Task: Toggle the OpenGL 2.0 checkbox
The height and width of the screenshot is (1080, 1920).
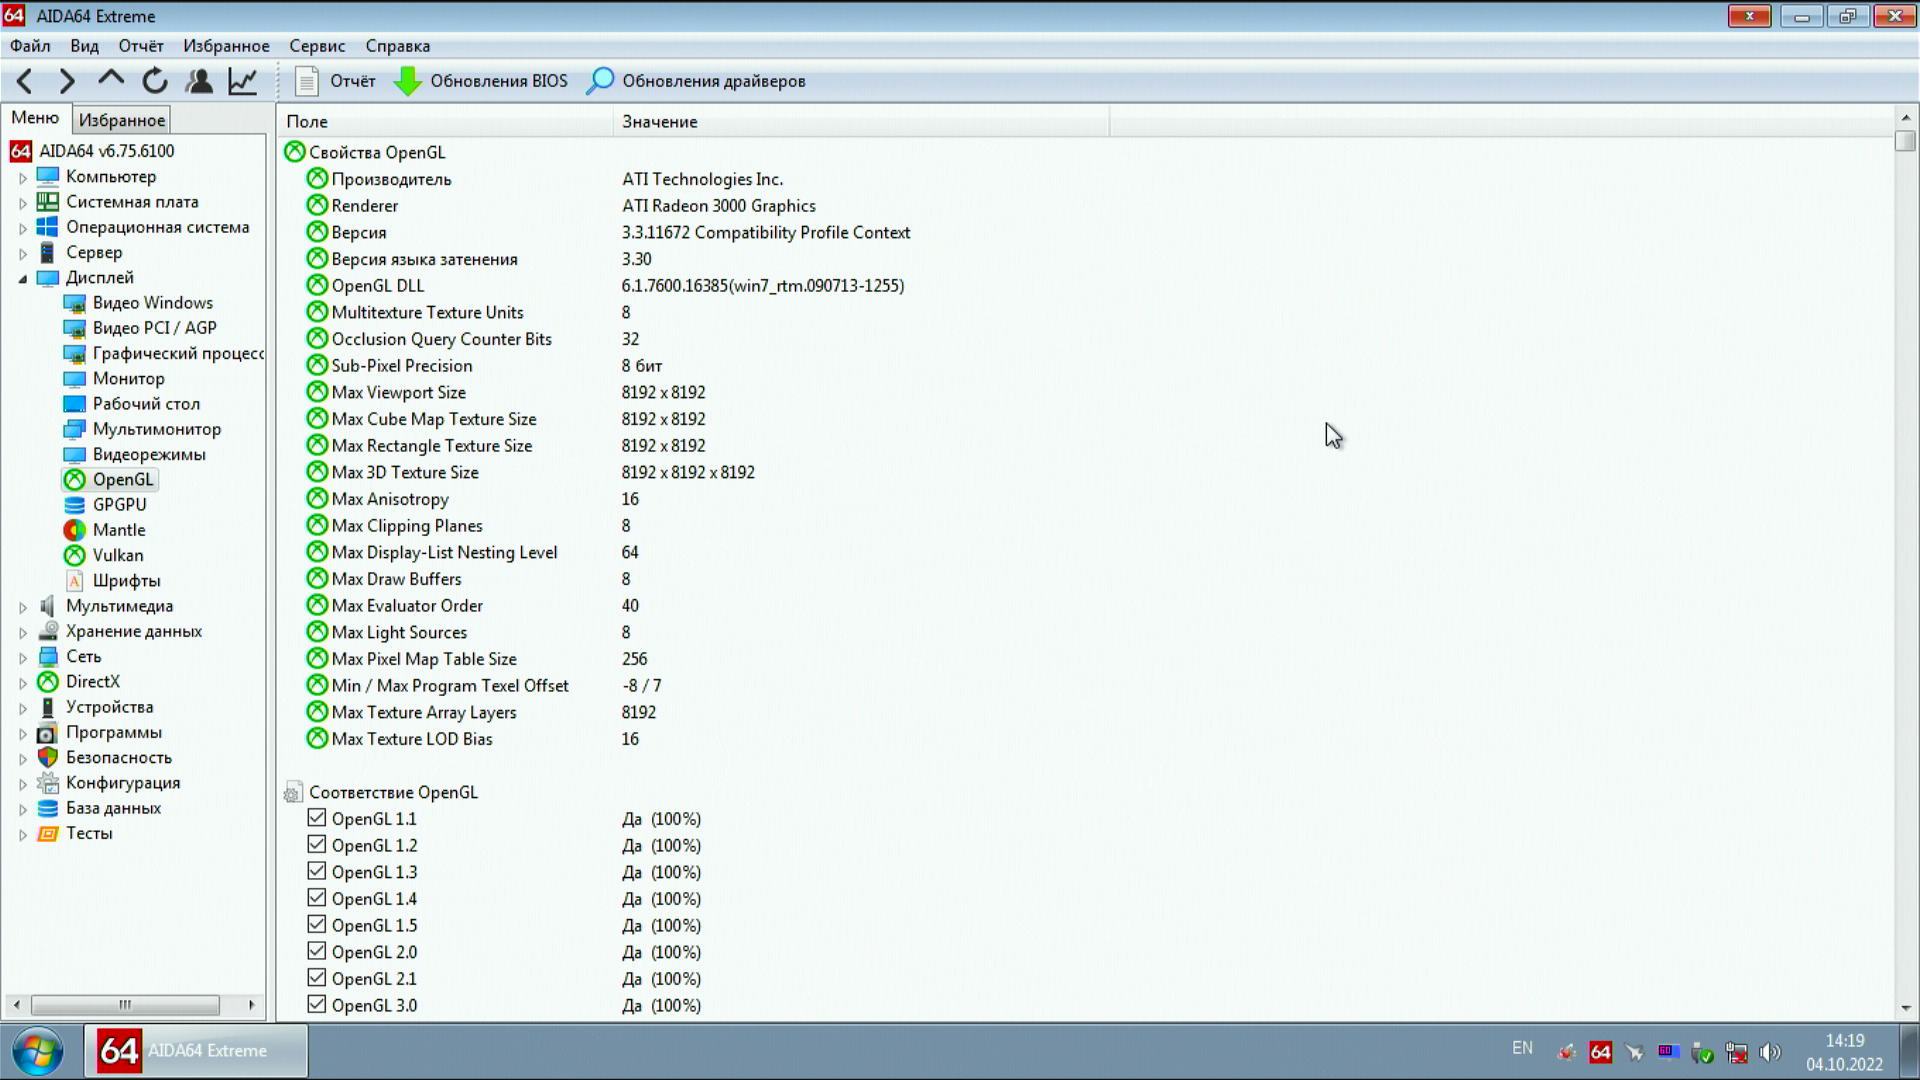Action: [317, 951]
